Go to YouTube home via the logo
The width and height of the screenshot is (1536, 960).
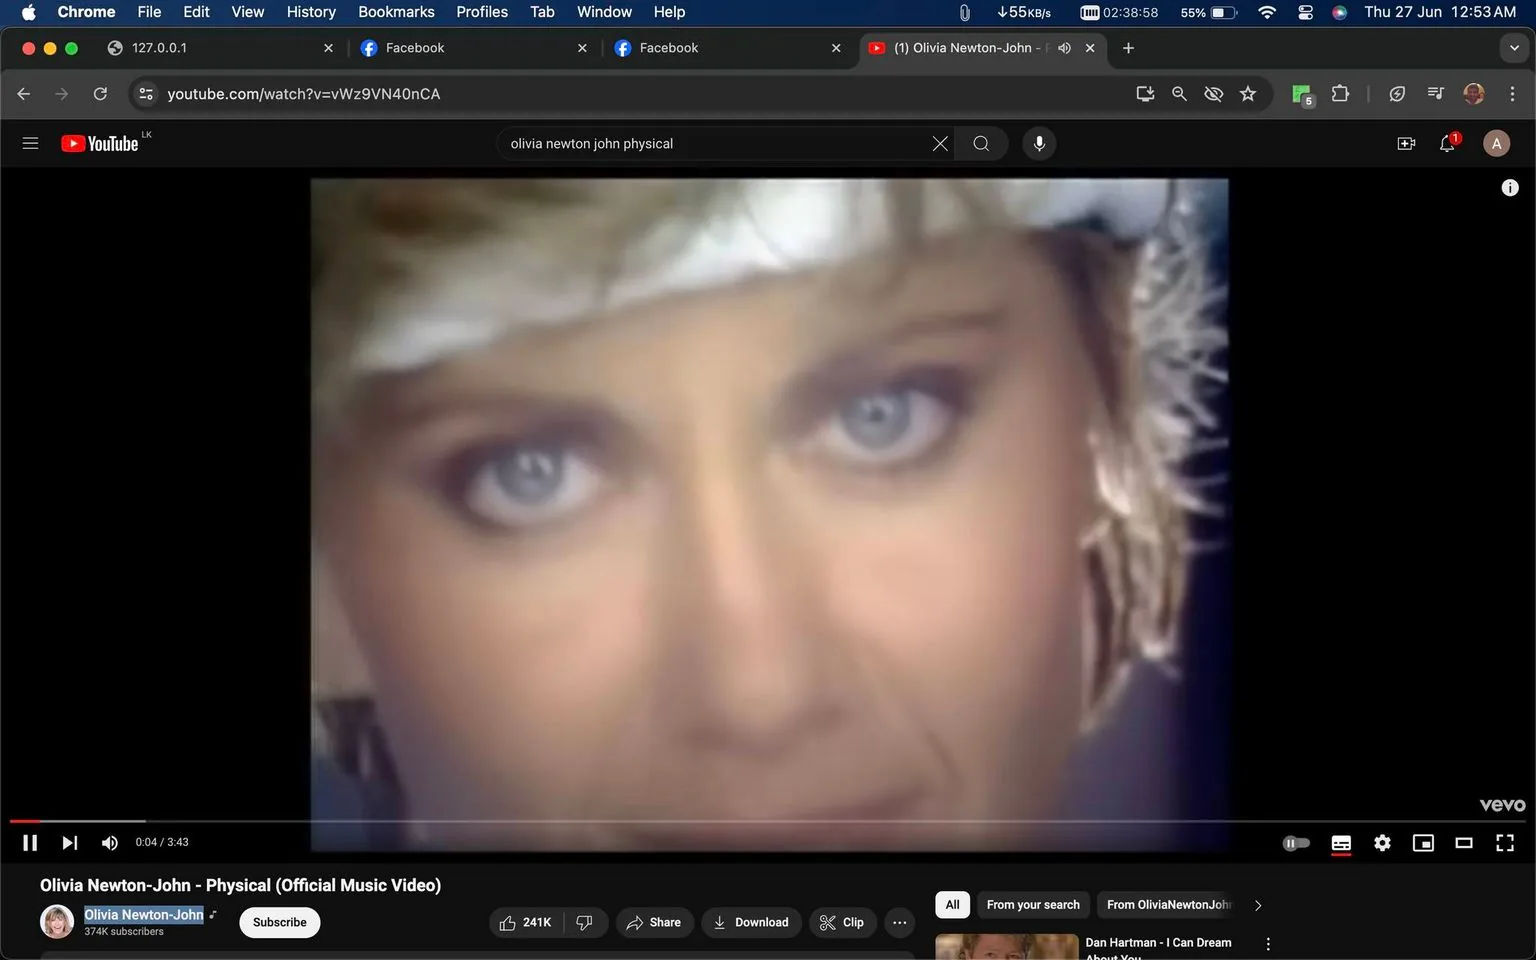click(100, 142)
